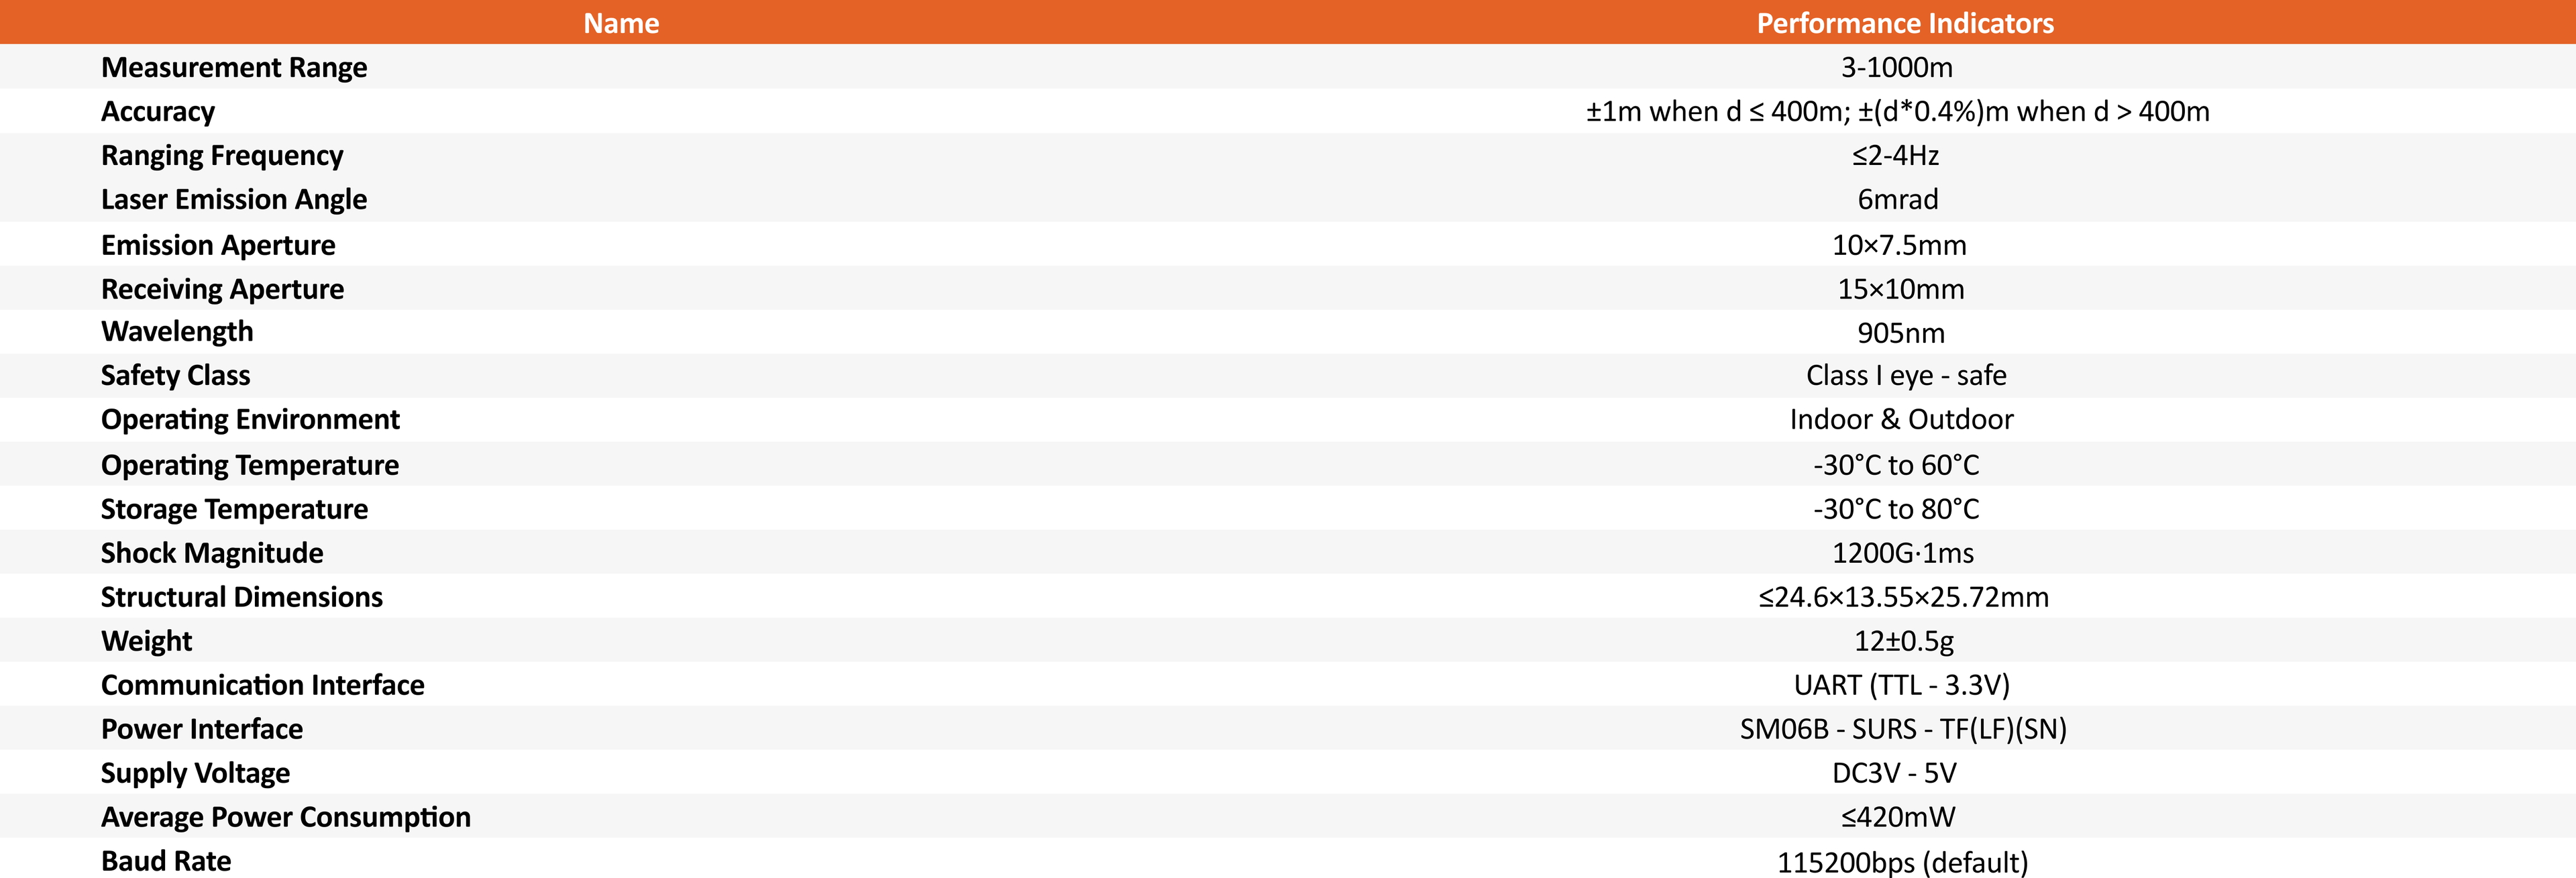Viewport: 2576px width, 878px height.
Task: Click the Name column header
Action: pos(621,23)
